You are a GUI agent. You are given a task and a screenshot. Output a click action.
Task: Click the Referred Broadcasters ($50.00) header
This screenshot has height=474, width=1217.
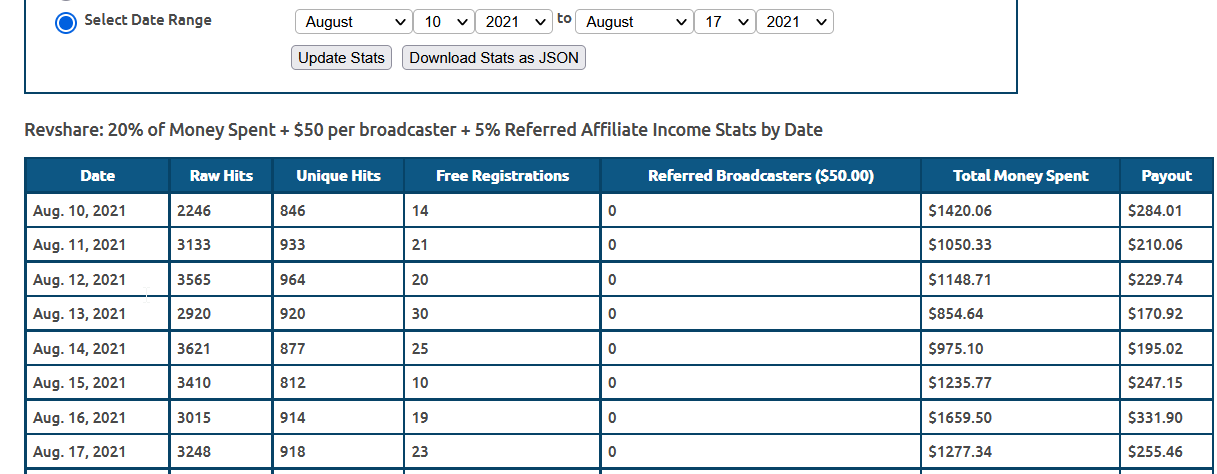click(761, 176)
